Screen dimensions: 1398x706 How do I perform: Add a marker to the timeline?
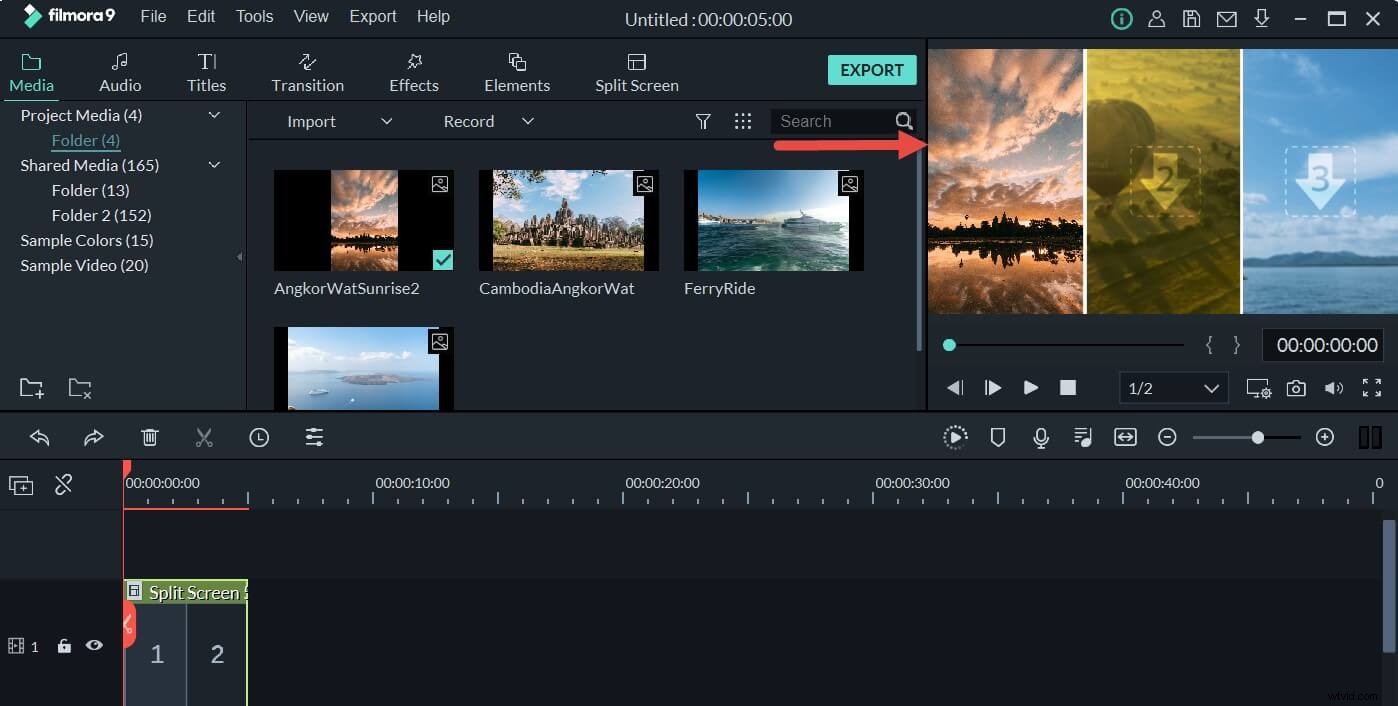coord(997,437)
